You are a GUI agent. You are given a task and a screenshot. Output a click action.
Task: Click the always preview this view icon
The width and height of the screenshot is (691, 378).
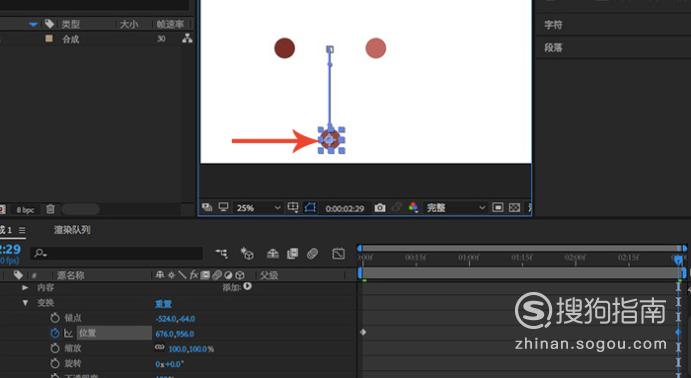(207, 207)
